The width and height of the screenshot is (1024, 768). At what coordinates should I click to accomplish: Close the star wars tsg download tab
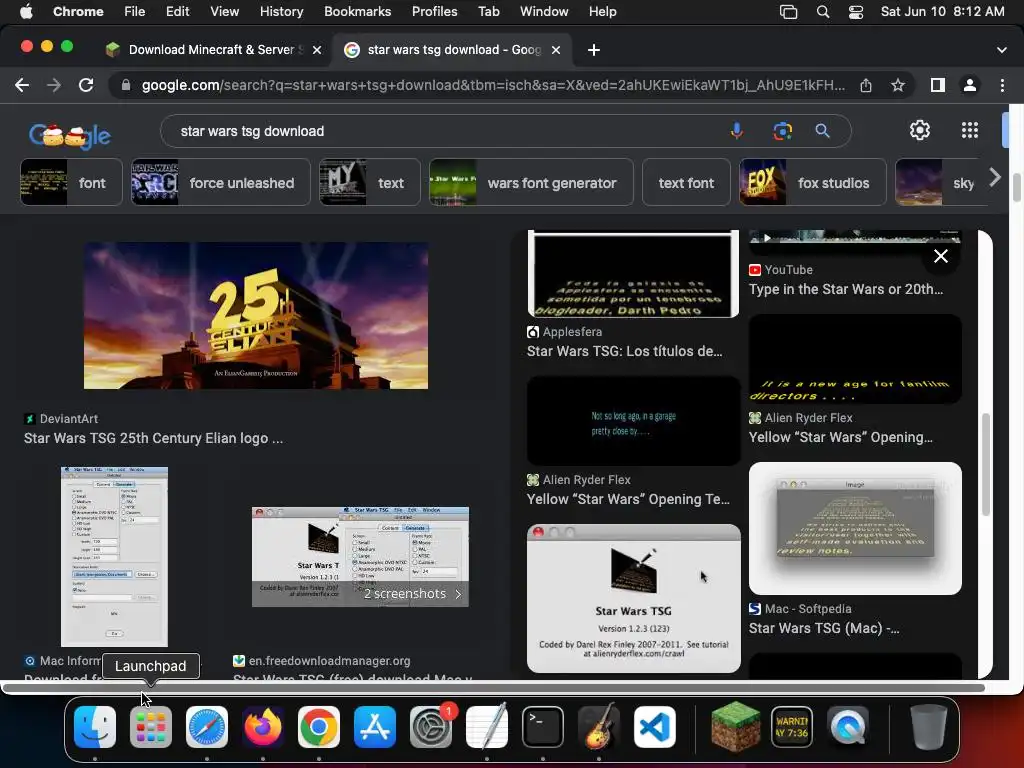coord(556,50)
